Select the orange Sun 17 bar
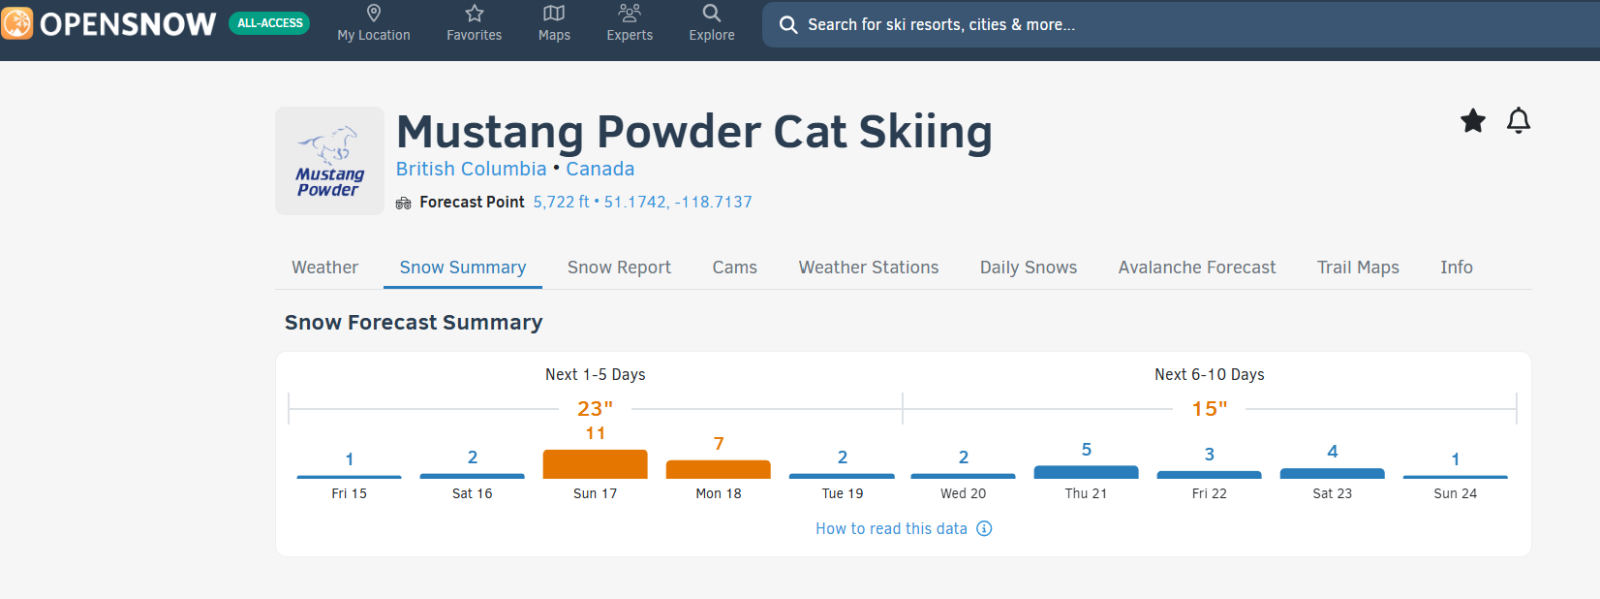This screenshot has width=1600, height=599. click(x=595, y=464)
